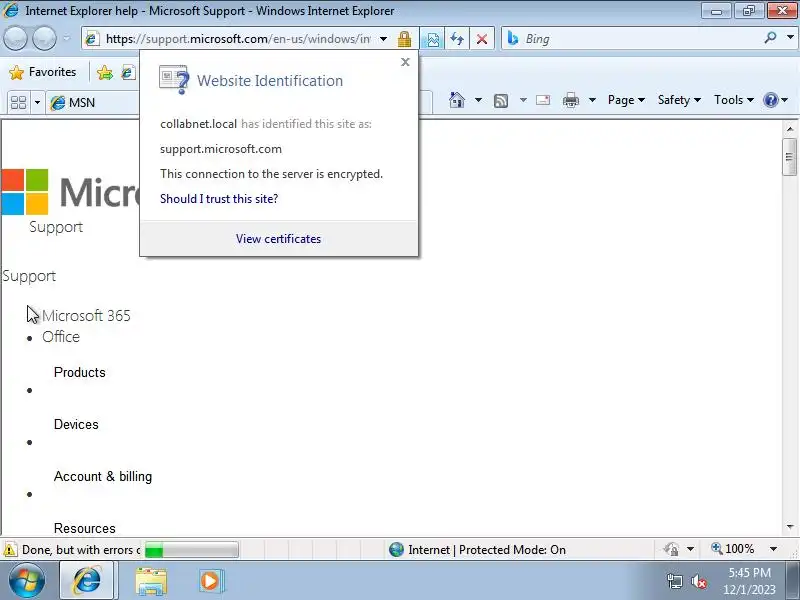Click the scrollbar down arrow
The height and width of the screenshot is (600, 800).
(790, 527)
